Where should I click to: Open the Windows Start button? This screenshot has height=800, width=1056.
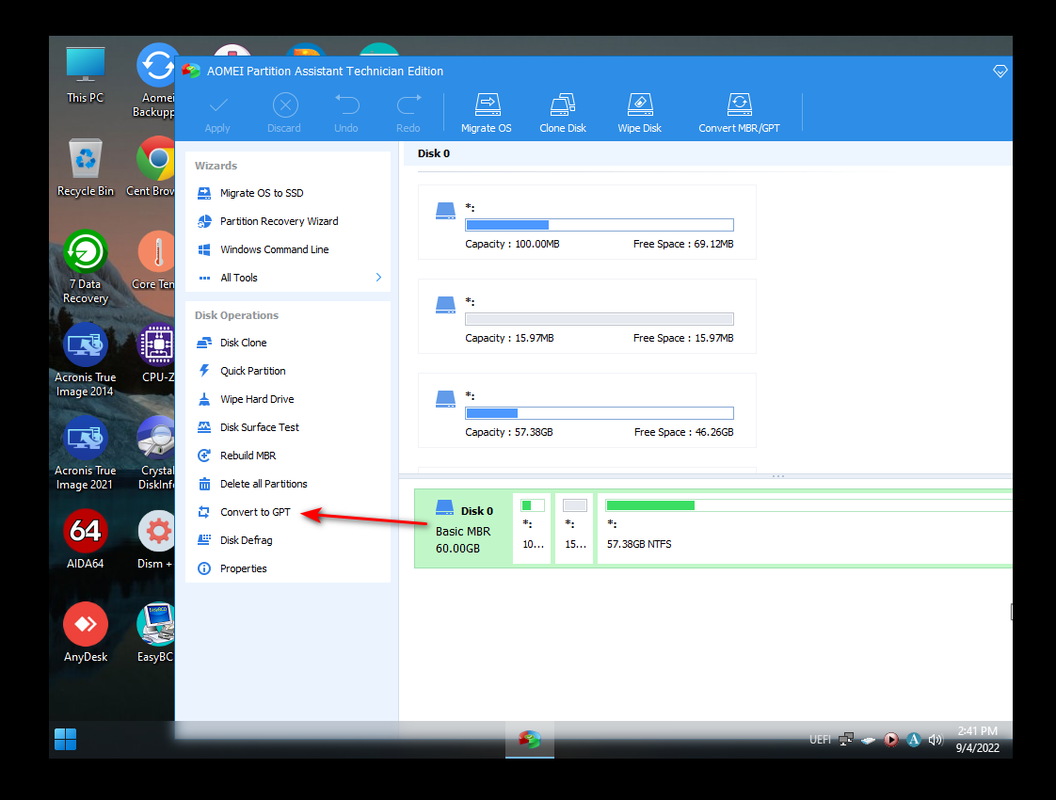pos(65,739)
